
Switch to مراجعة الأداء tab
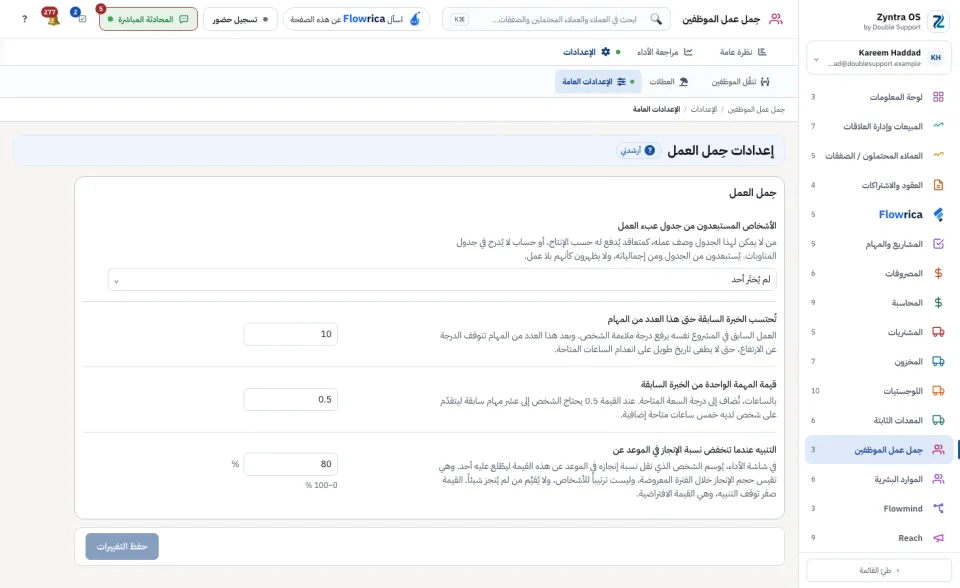click(x=664, y=52)
